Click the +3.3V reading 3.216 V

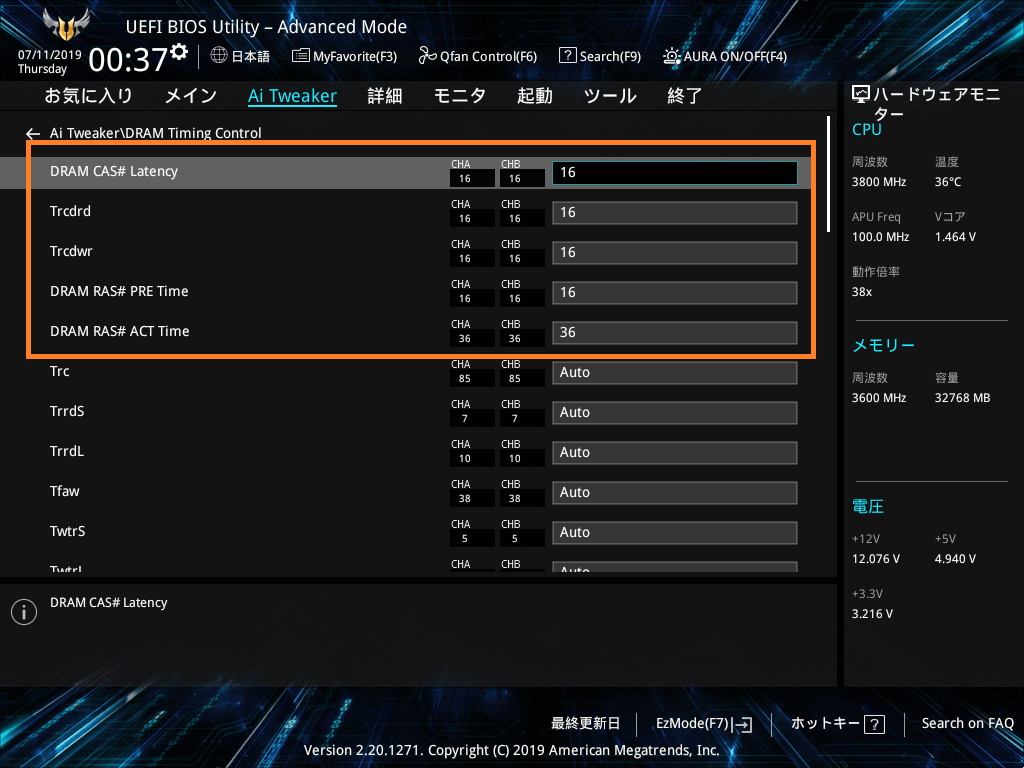(872, 614)
